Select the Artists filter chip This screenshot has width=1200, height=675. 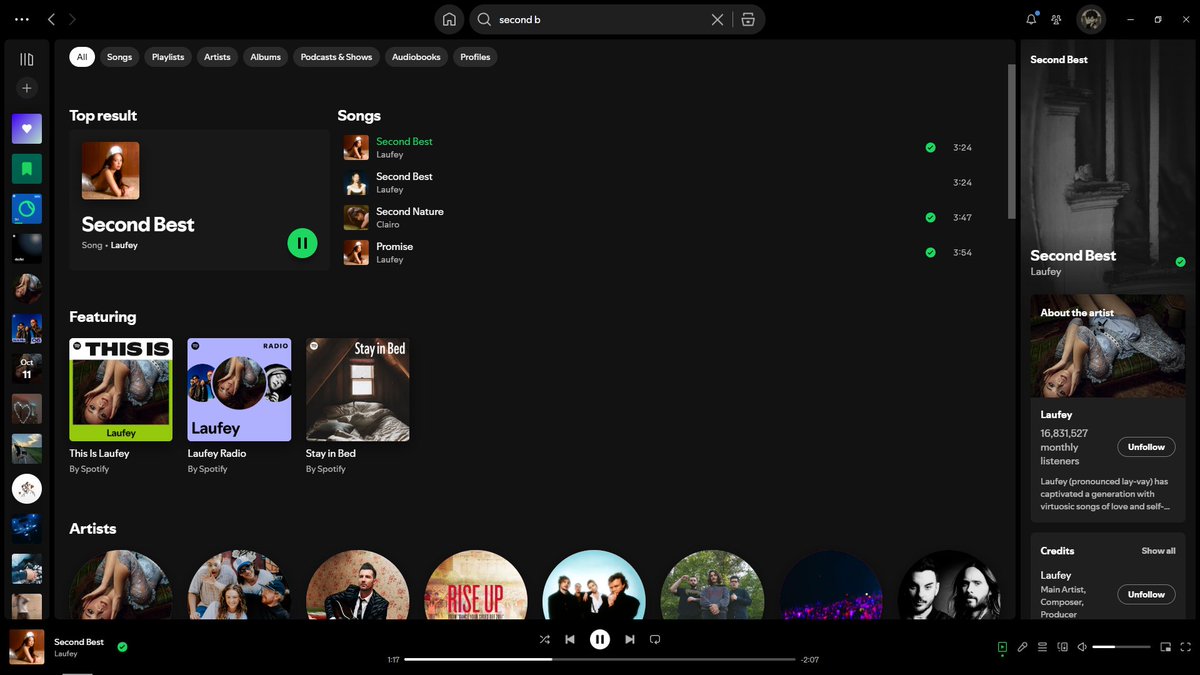click(217, 57)
